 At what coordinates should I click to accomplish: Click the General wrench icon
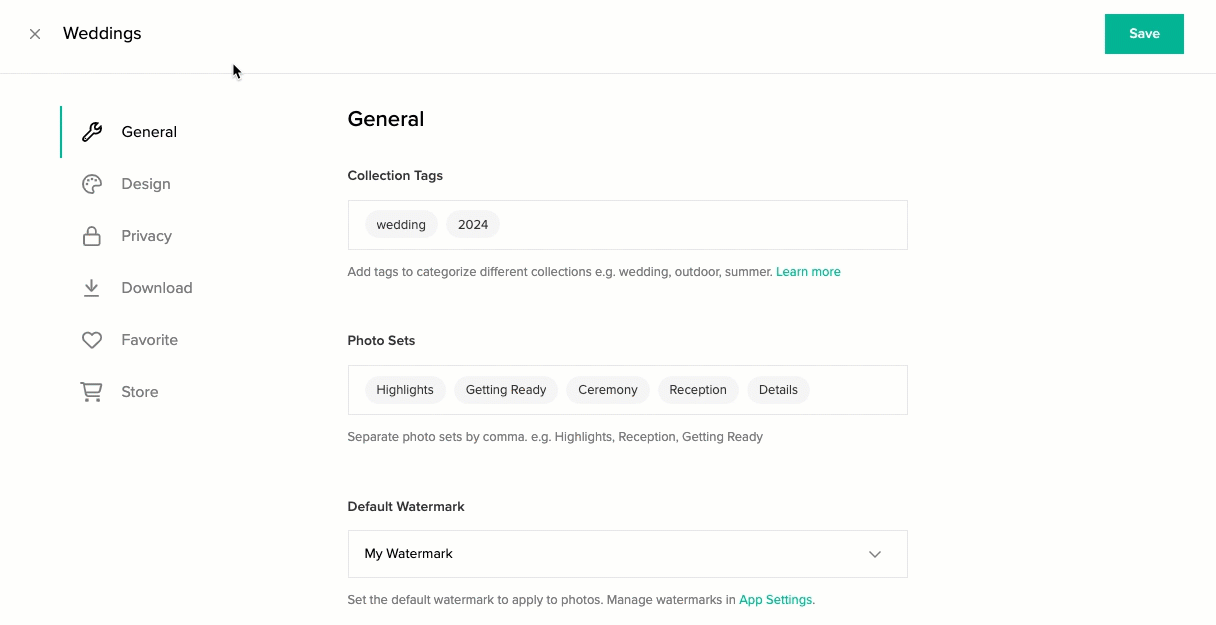tap(92, 132)
